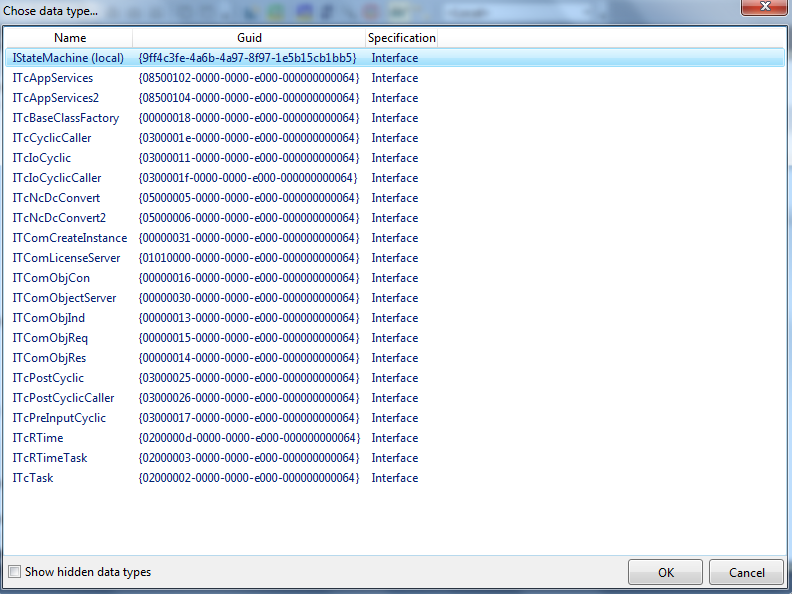Select ITComLicenseServer entry
This screenshot has width=792, height=594.
[66, 258]
